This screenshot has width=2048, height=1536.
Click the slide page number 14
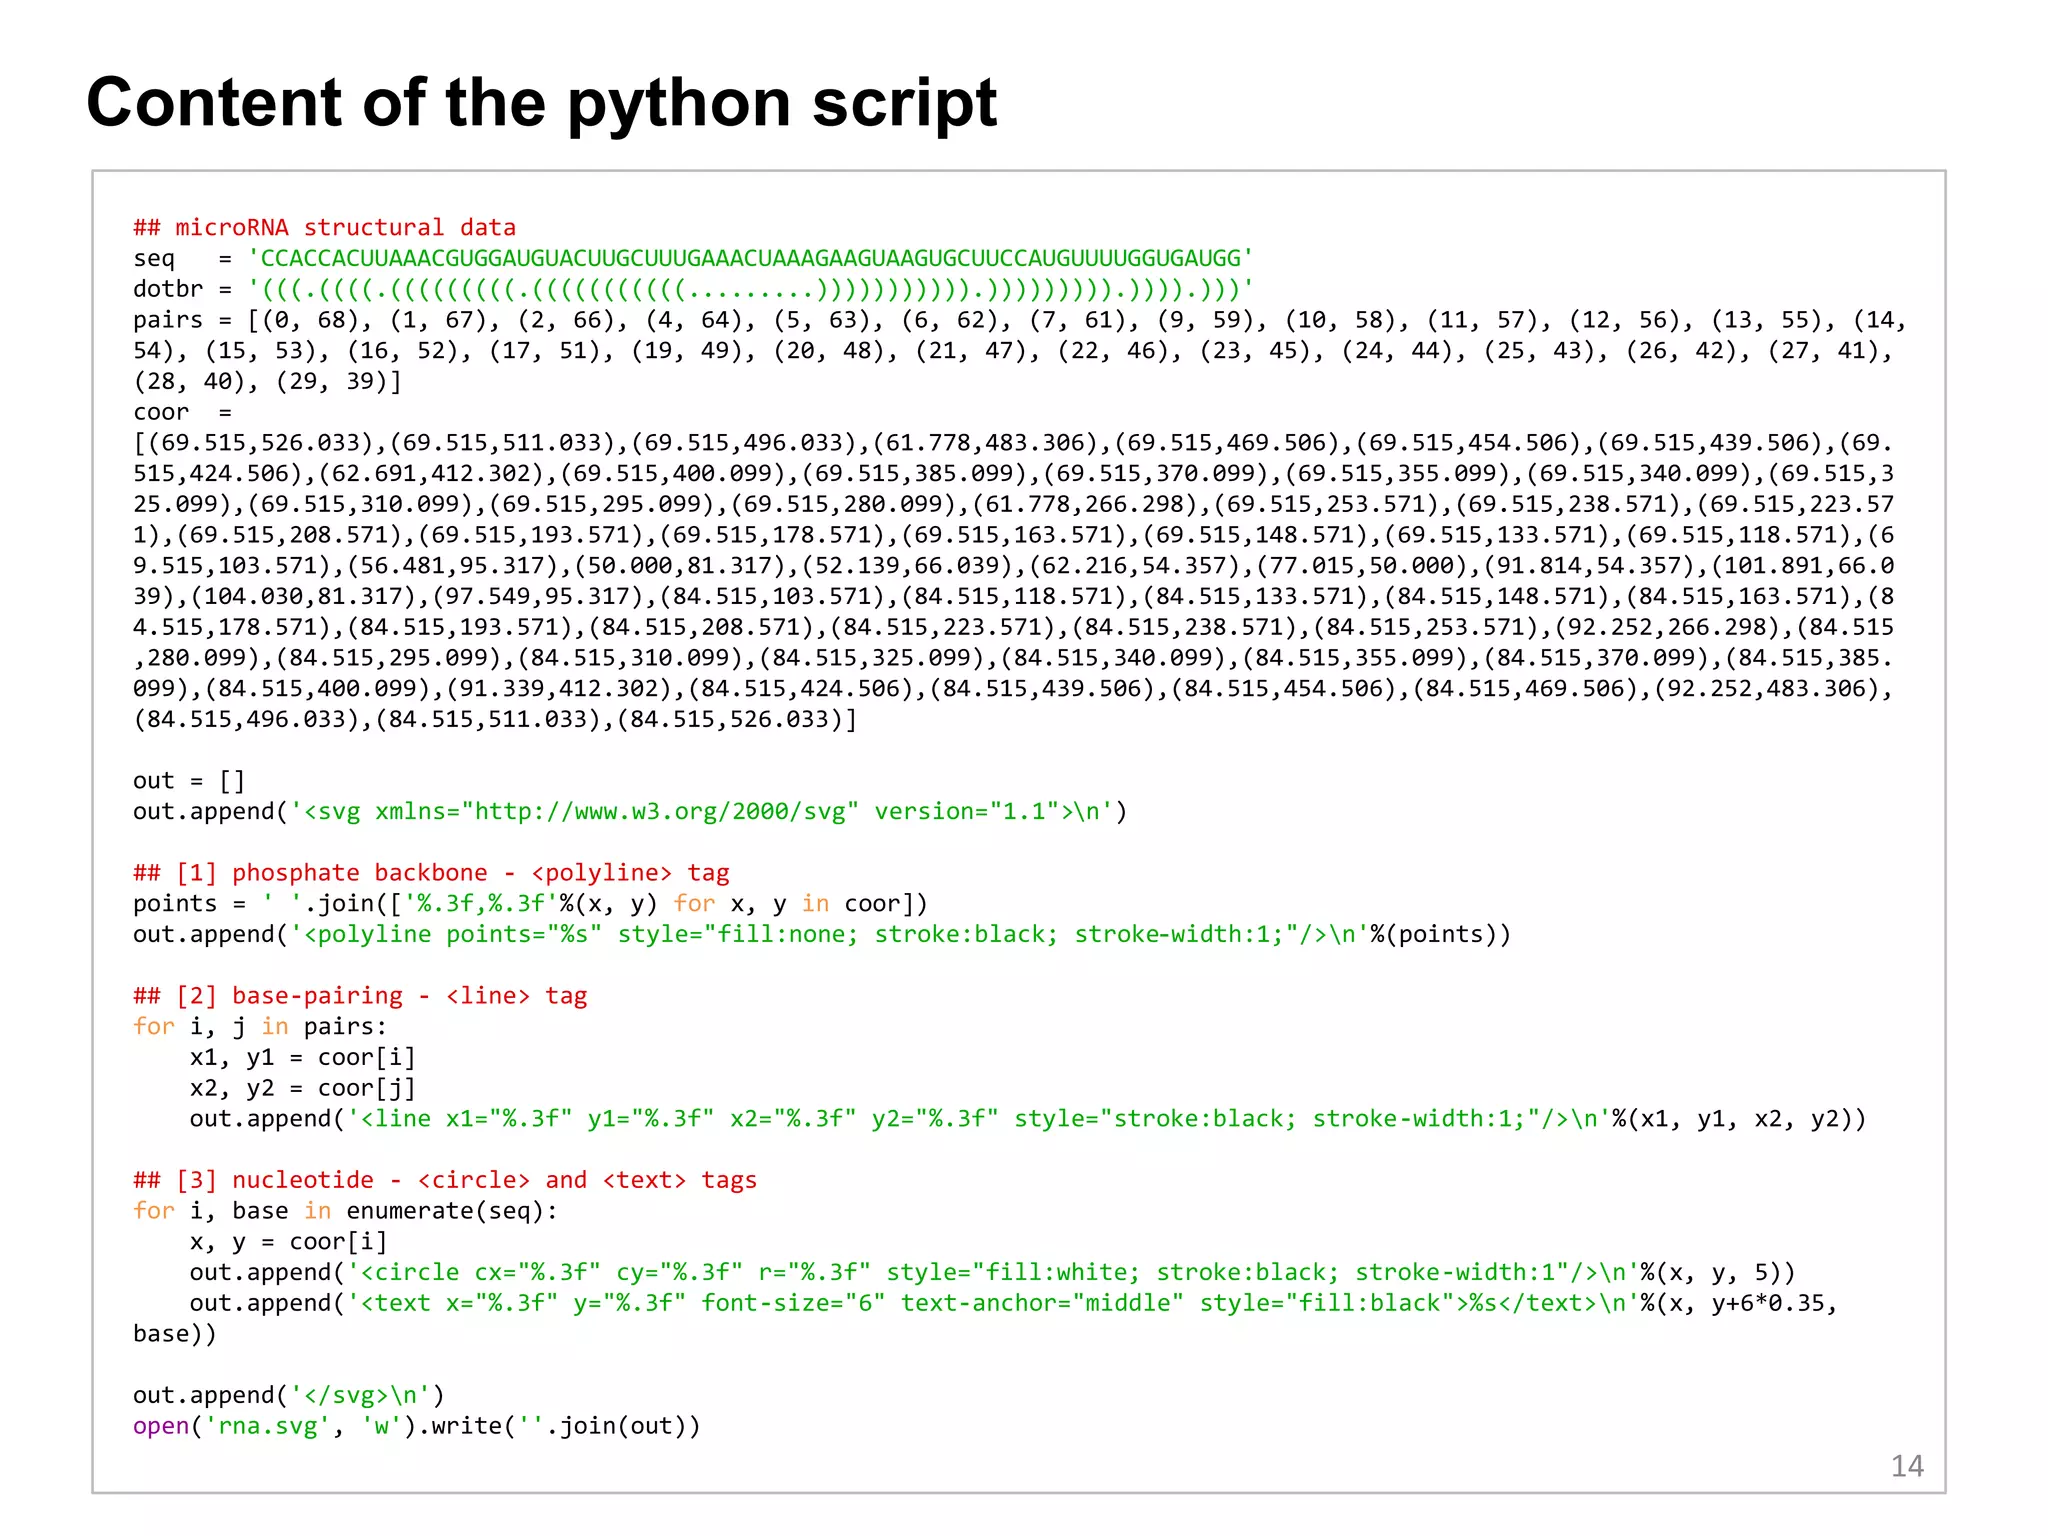click(x=1907, y=1467)
